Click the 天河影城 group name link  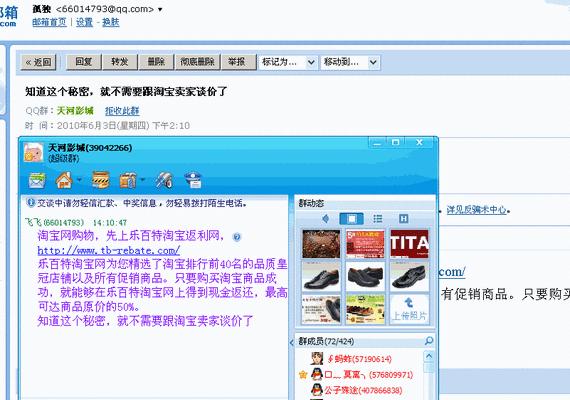point(75,111)
